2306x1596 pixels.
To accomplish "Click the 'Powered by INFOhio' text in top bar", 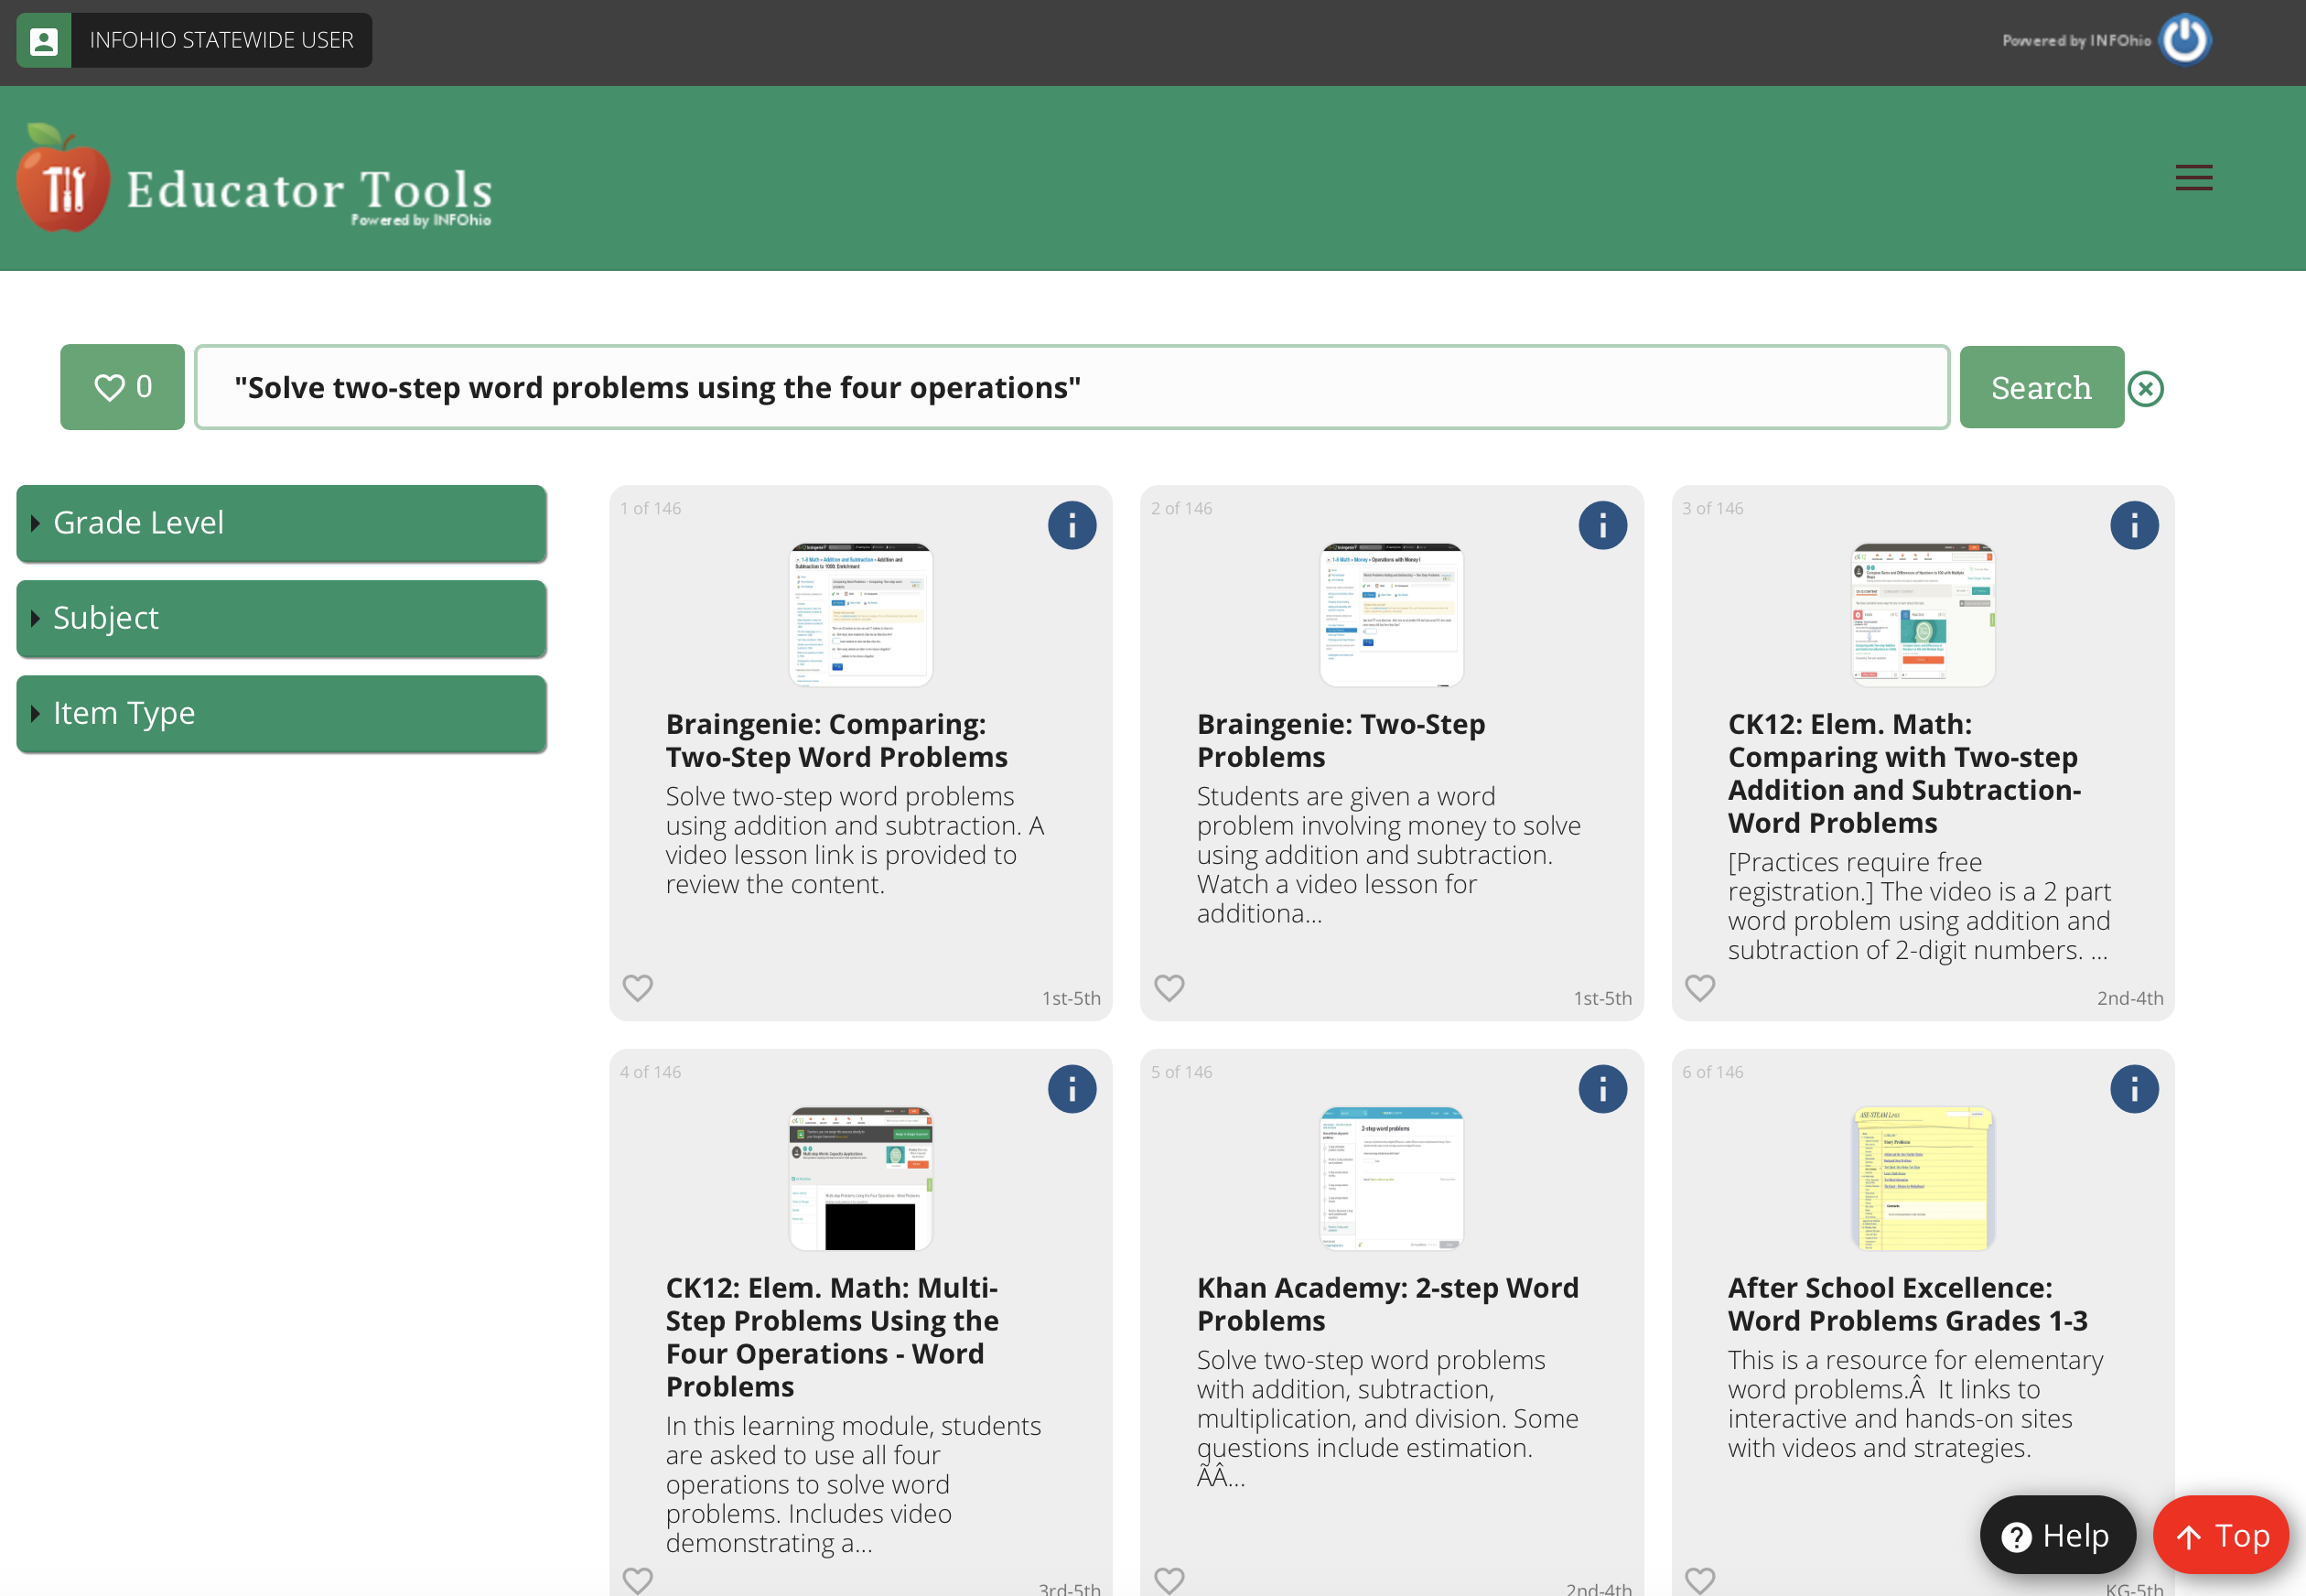I will [x=2076, y=40].
